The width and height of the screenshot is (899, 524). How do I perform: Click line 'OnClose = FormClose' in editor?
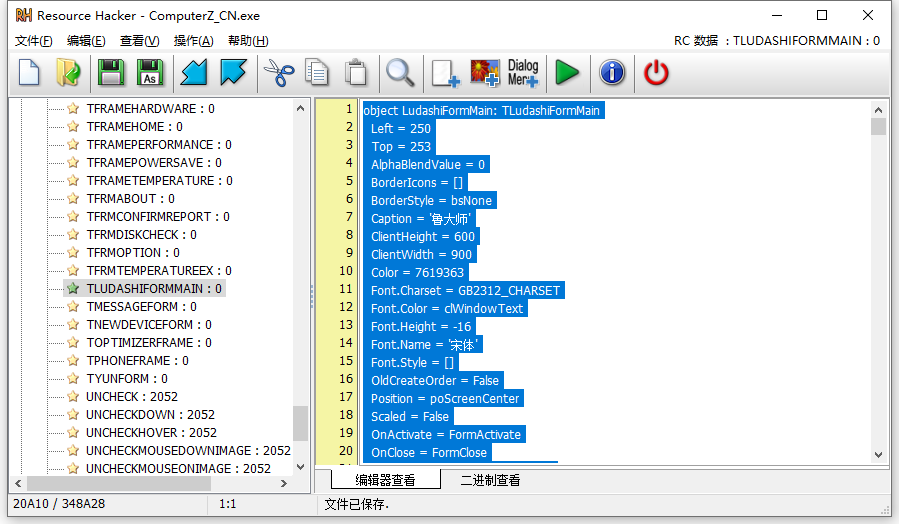click(427, 452)
